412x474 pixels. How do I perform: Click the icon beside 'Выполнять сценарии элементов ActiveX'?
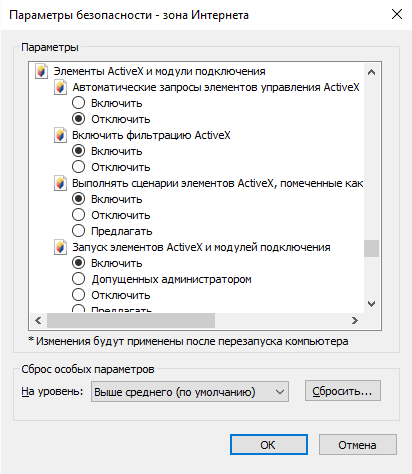(x=60, y=183)
